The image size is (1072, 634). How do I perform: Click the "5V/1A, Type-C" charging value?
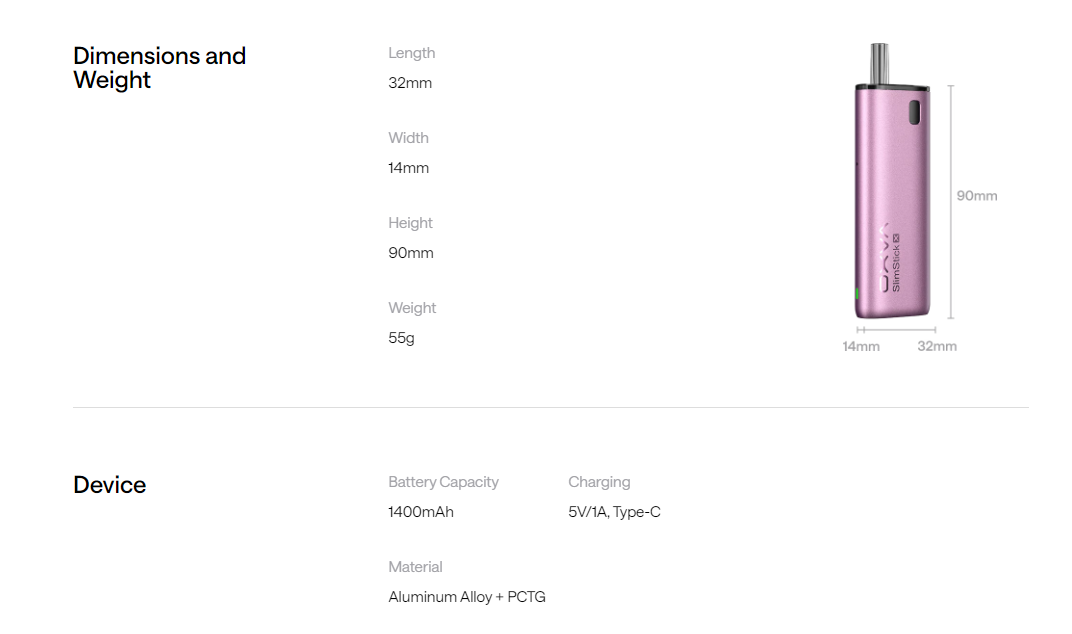[x=614, y=512]
